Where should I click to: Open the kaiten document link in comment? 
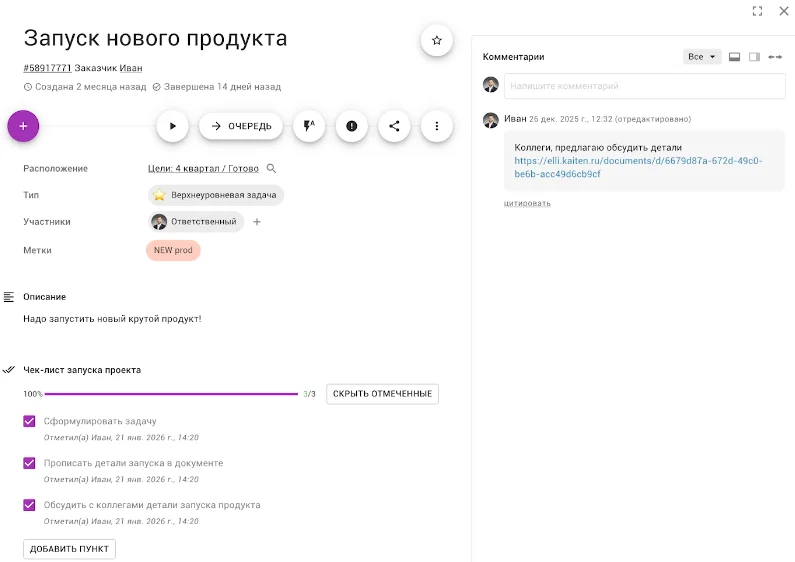[x=638, y=167]
